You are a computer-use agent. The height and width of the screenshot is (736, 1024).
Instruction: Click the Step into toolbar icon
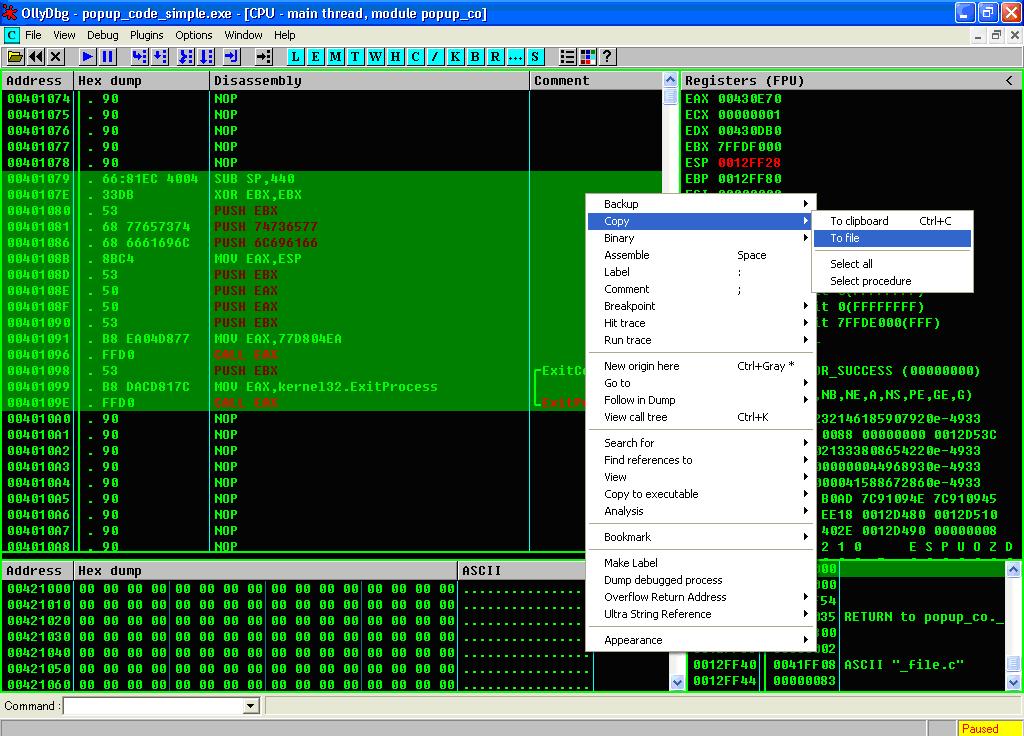click(x=139, y=57)
